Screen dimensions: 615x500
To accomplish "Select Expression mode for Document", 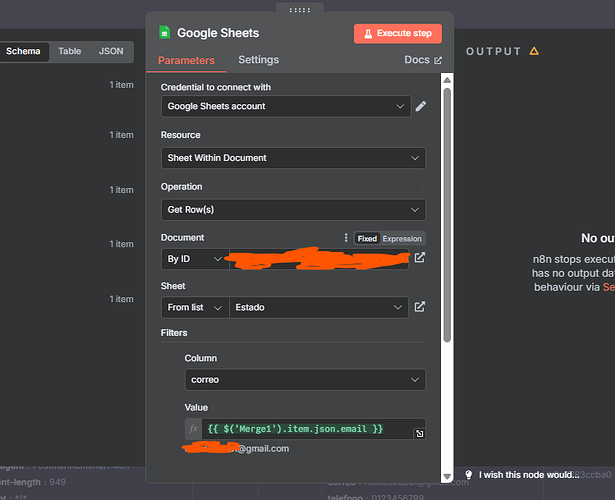I will (x=402, y=239).
